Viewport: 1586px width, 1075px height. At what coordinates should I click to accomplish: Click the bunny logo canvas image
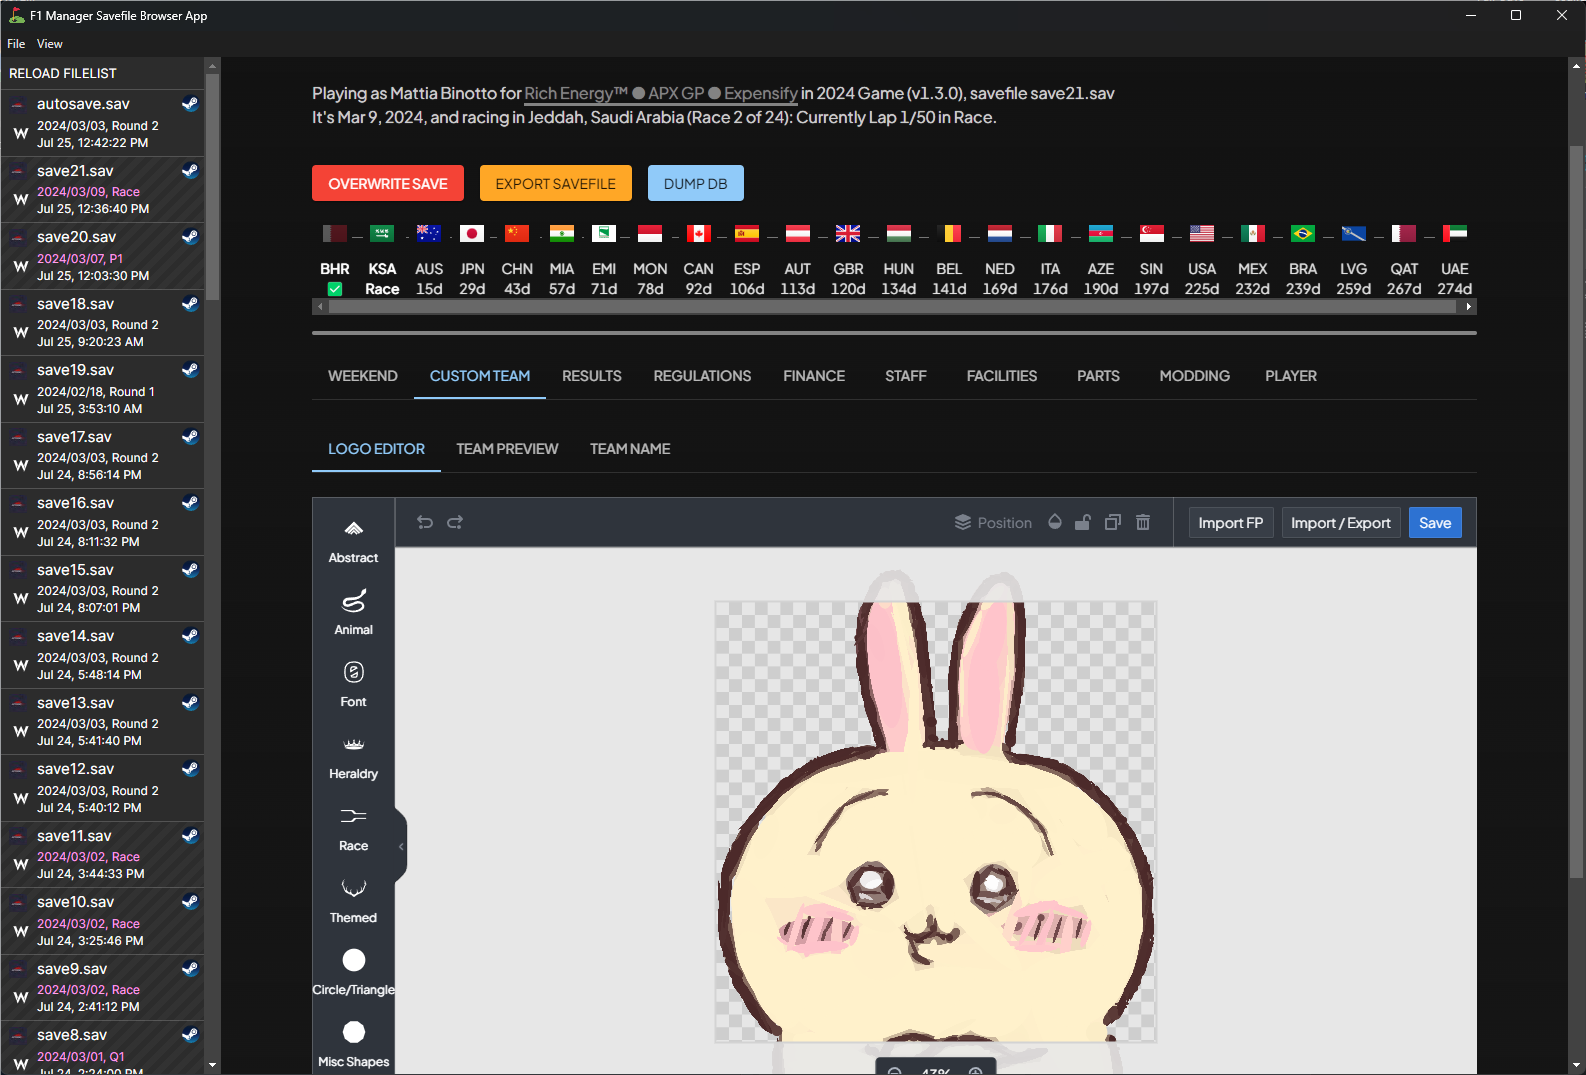coord(936,820)
